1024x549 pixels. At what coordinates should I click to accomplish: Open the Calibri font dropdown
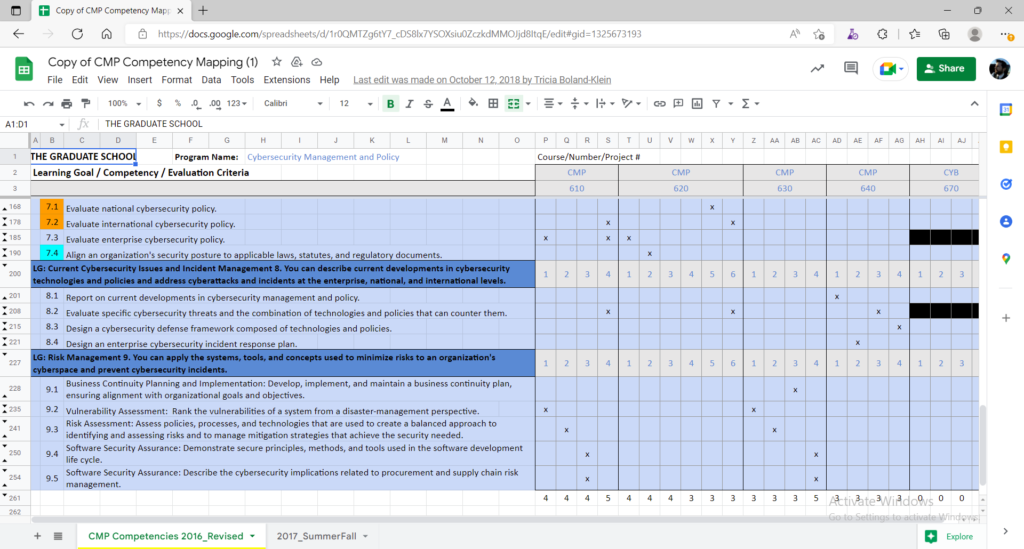point(290,103)
